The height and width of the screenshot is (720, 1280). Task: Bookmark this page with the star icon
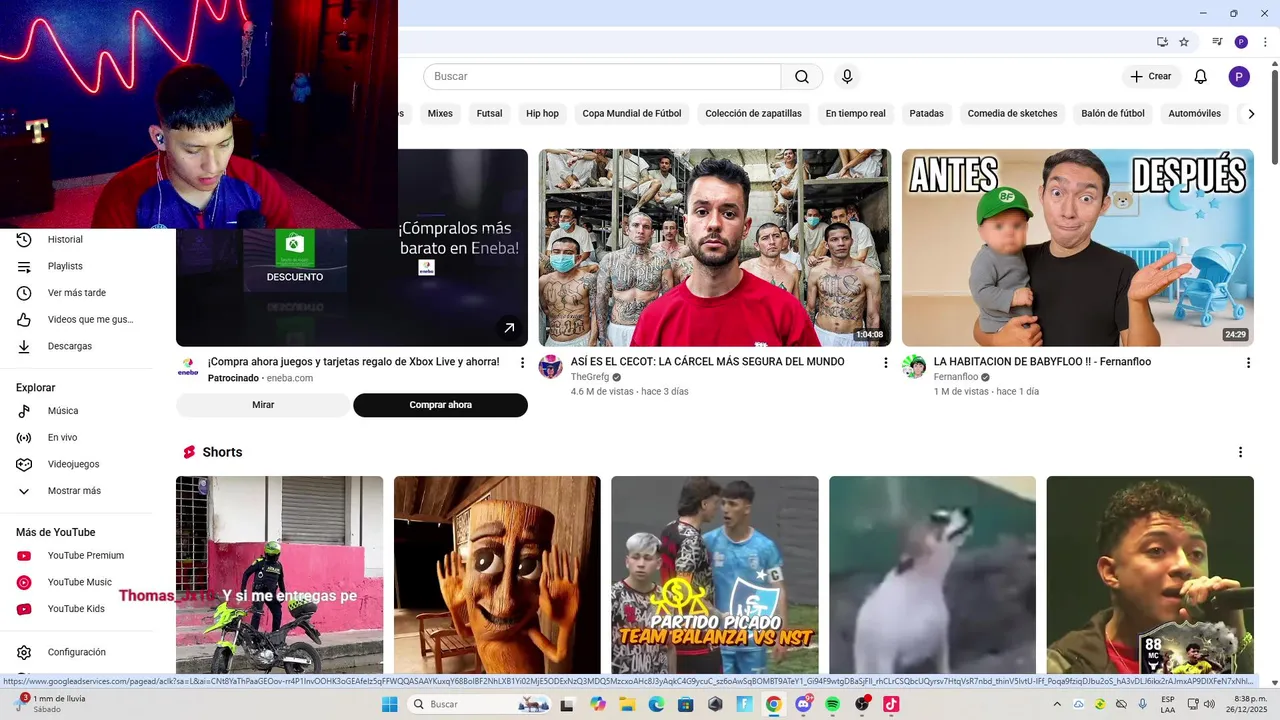pyautogui.click(x=1184, y=42)
